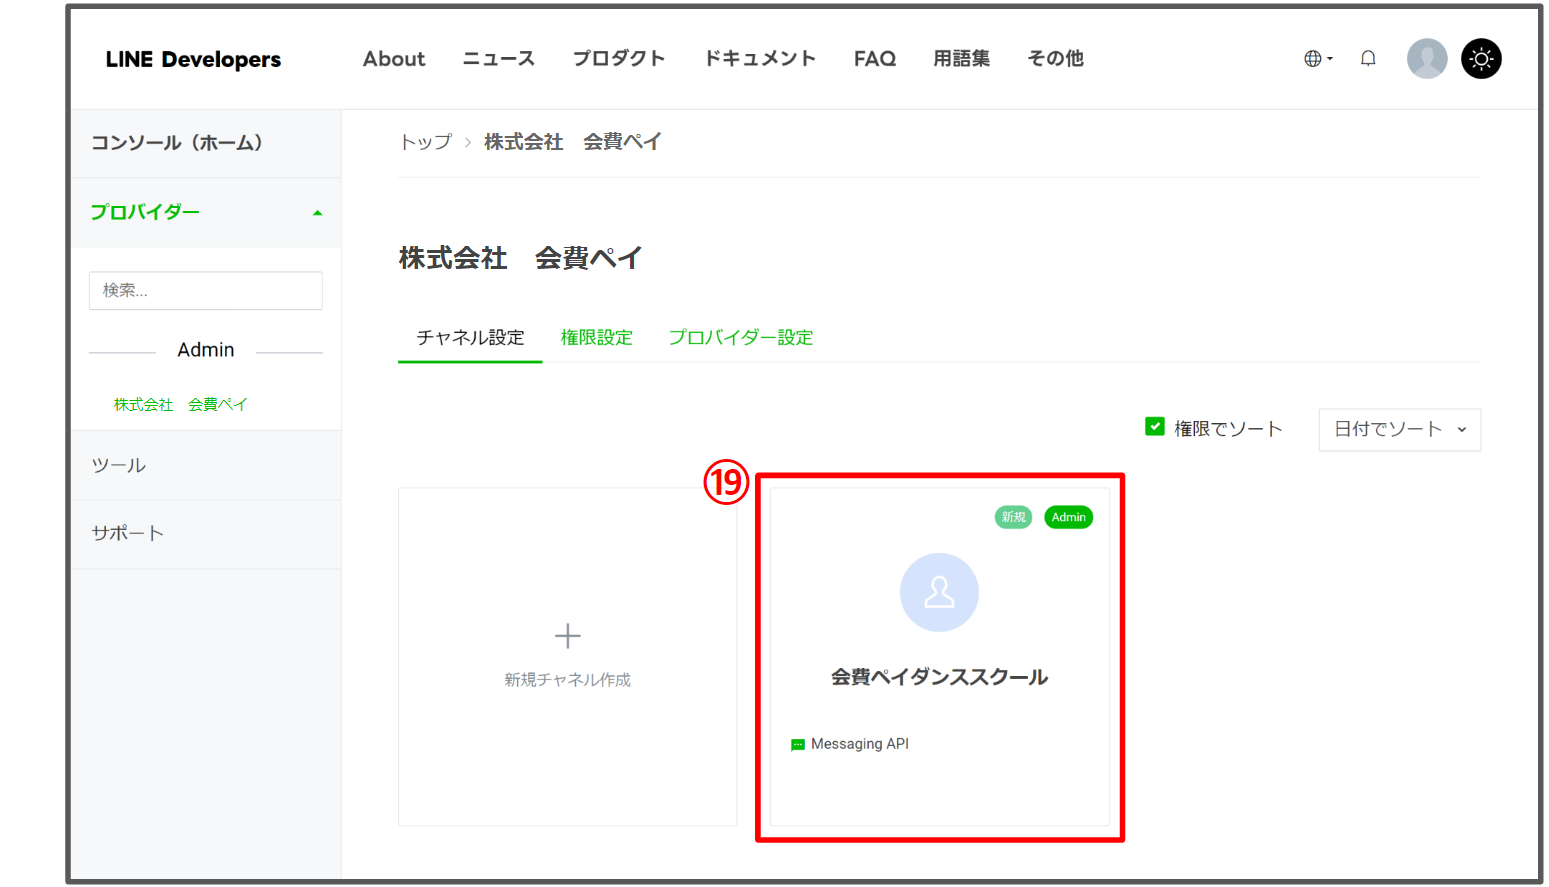The width and height of the screenshot is (1549, 887).
Task: Toggle the 権限でソート checkbox
Action: click(1155, 427)
